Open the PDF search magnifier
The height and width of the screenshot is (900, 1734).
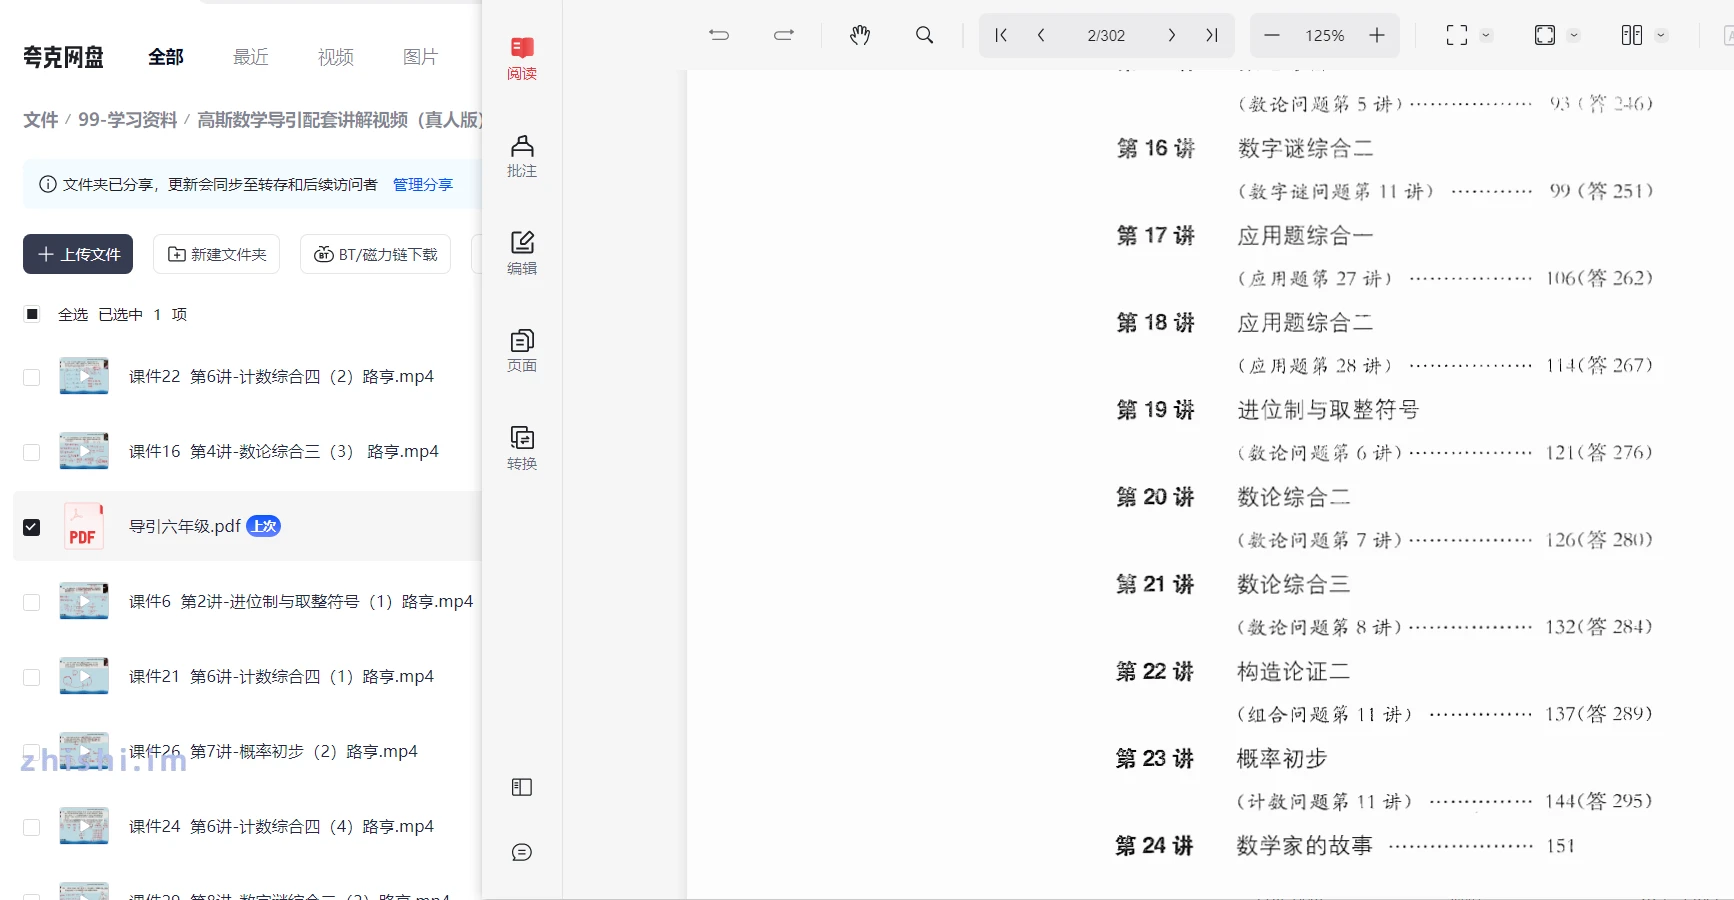(x=925, y=35)
